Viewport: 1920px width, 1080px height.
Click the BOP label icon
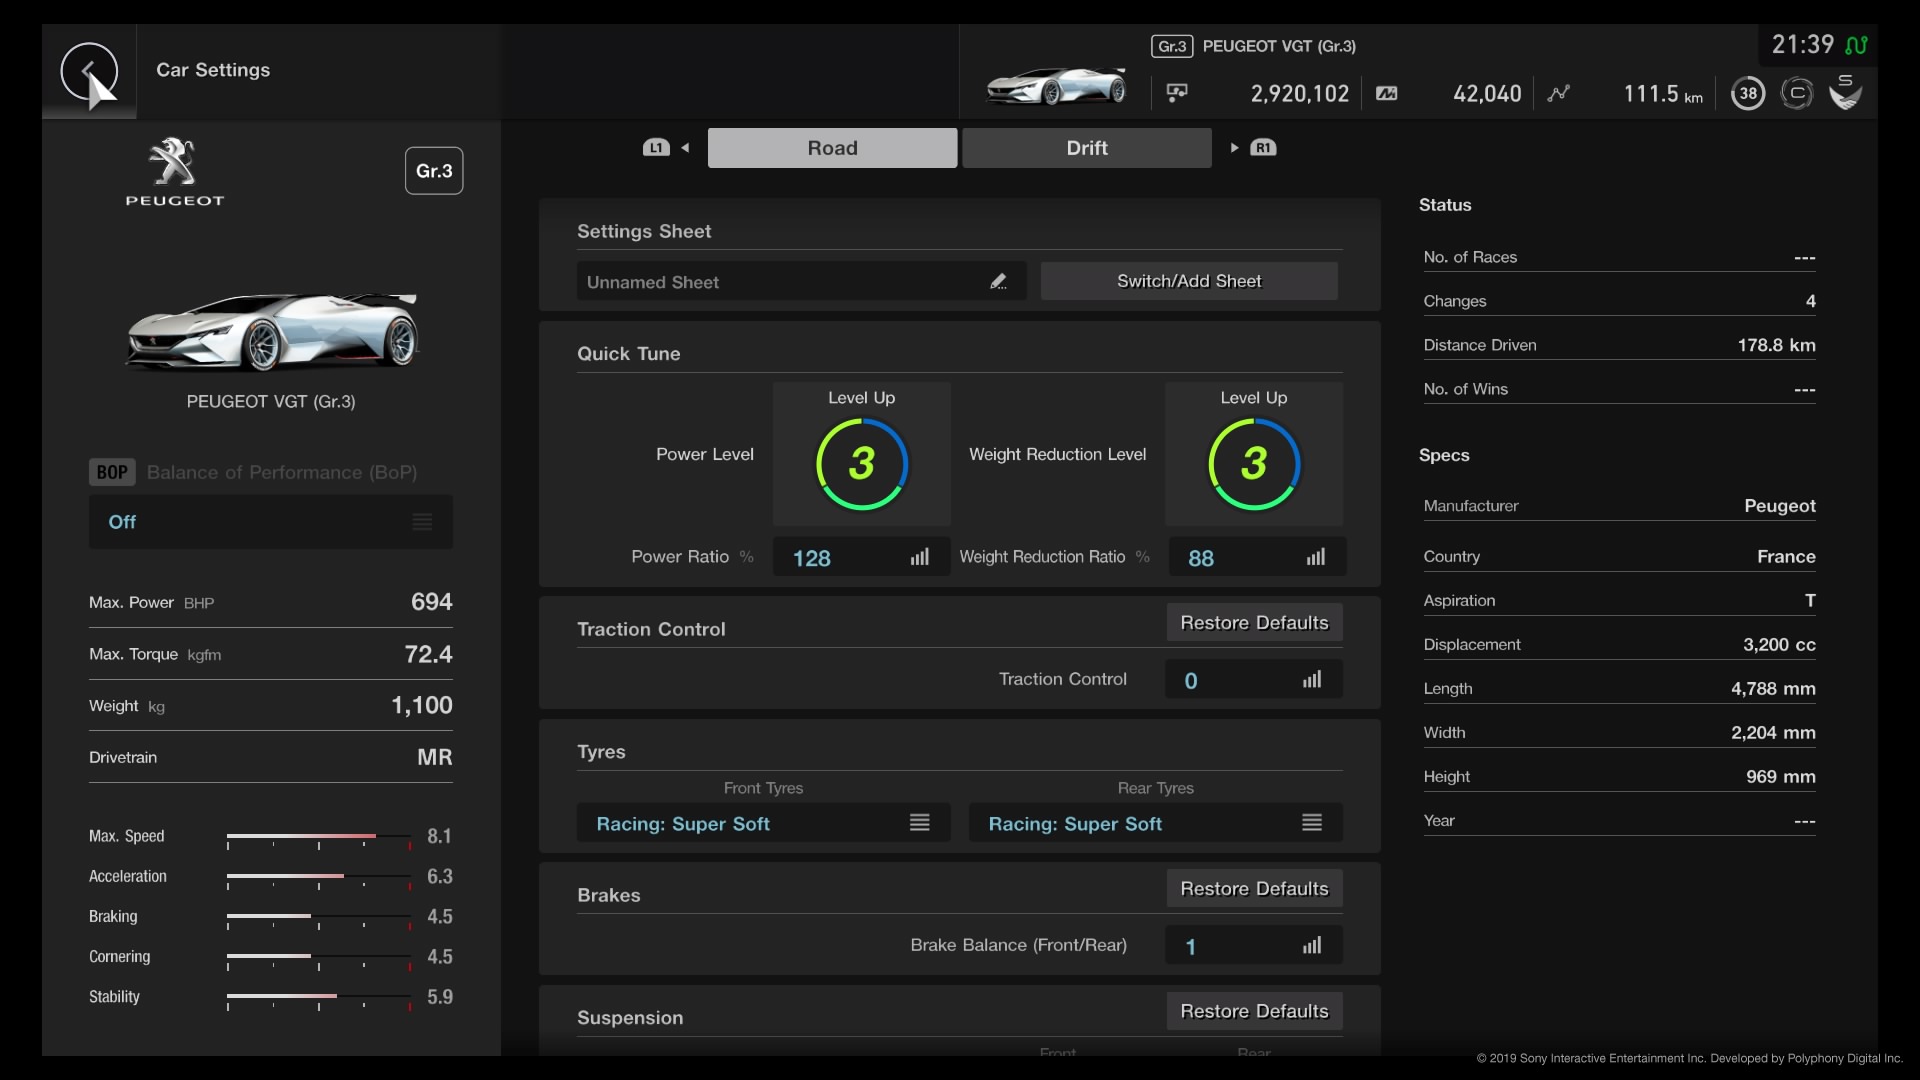pos(112,472)
